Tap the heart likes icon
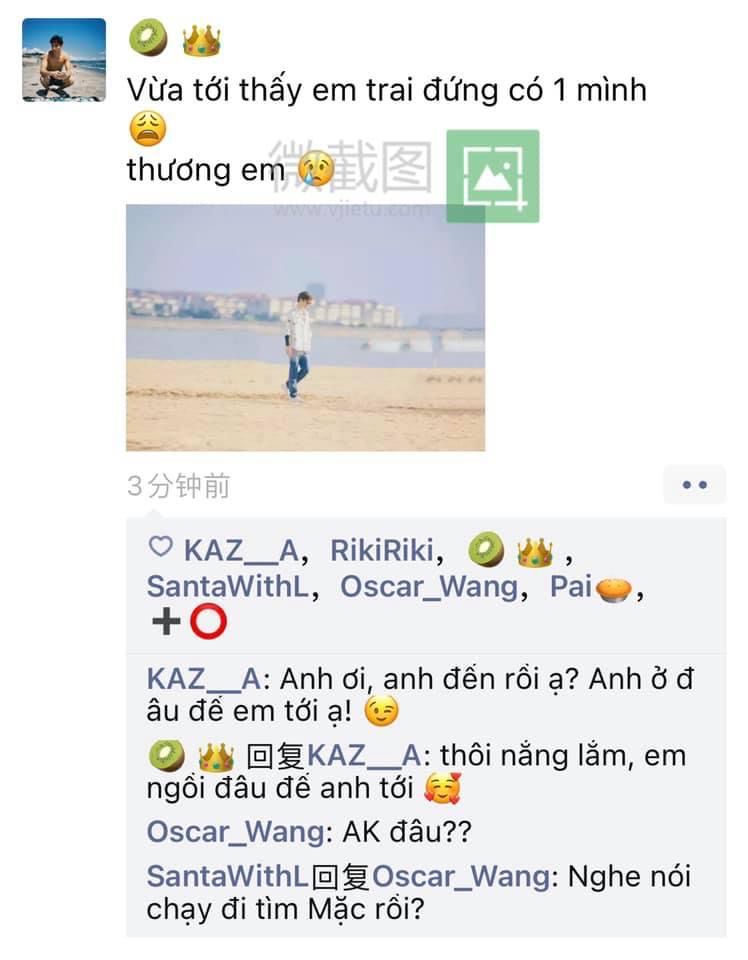748x960 pixels. click(x=161, y=546)
